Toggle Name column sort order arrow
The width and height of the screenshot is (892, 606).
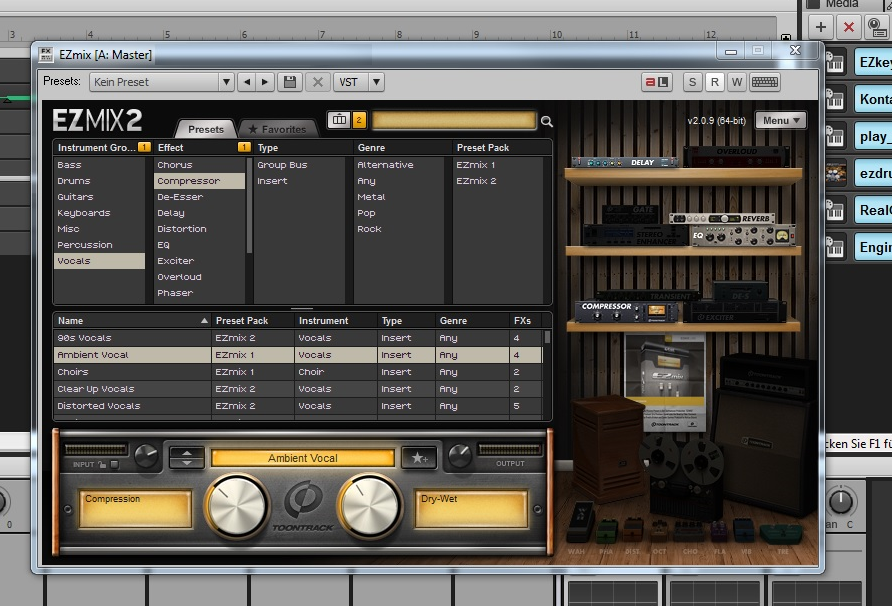coord(204,321)
